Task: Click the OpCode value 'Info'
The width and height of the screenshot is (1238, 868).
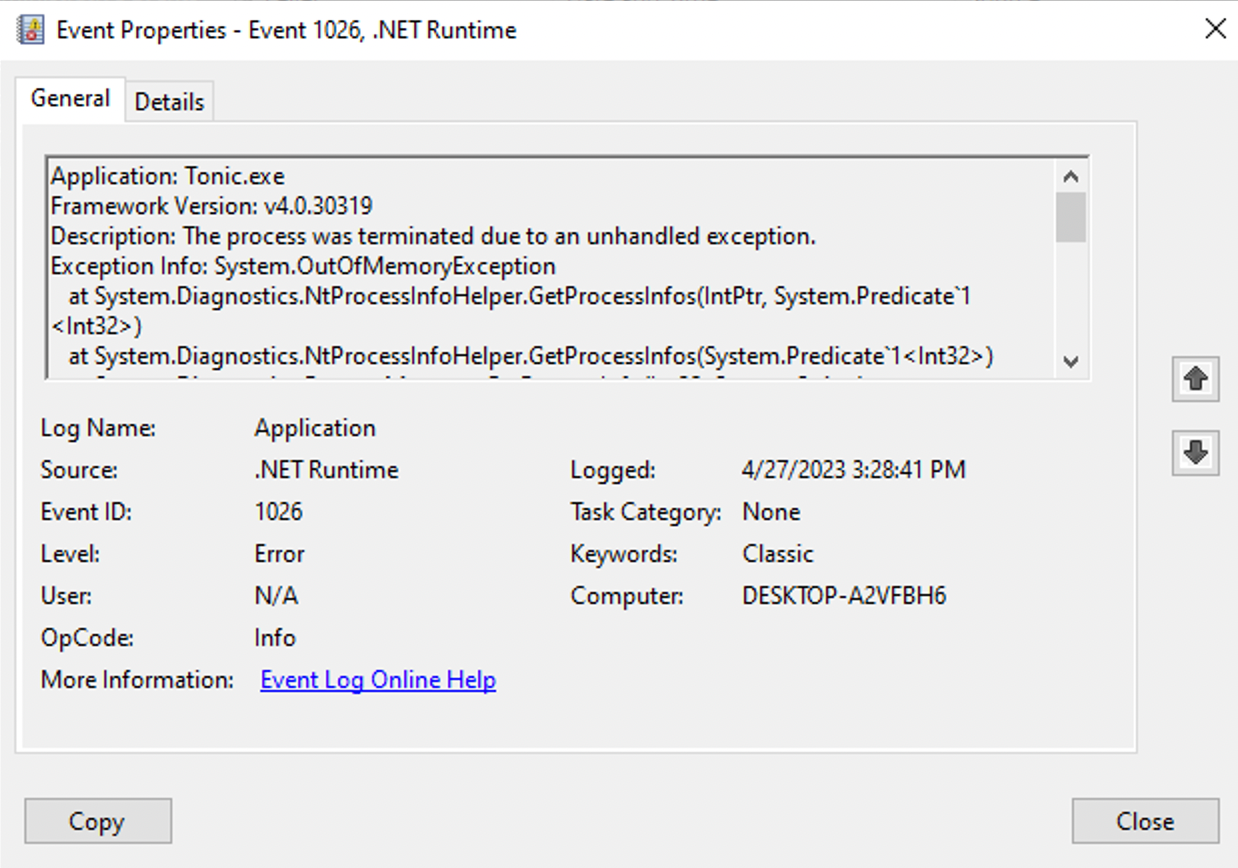Action: (275, 638)
